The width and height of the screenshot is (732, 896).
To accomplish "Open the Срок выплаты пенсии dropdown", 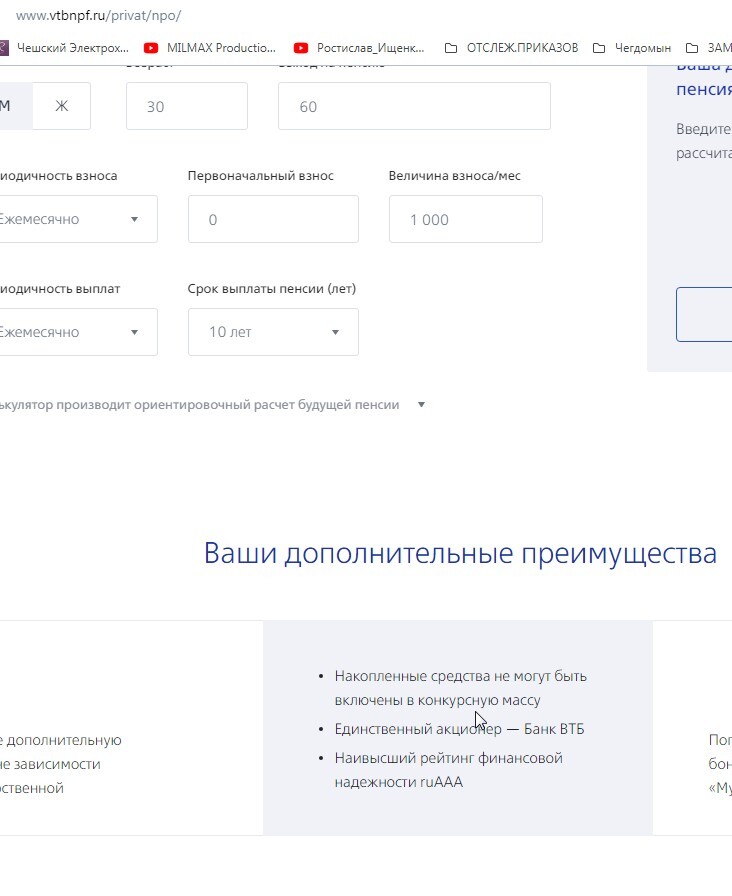I will coord(273,332).
